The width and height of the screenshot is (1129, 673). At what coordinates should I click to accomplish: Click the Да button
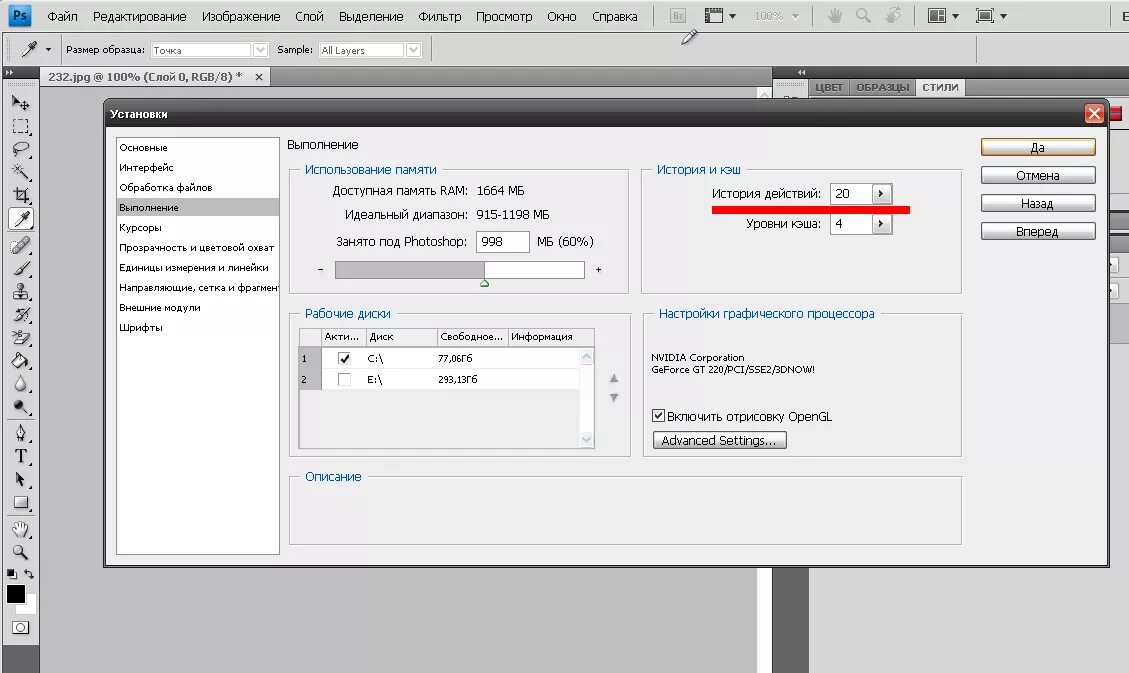tap(1038, 148)
